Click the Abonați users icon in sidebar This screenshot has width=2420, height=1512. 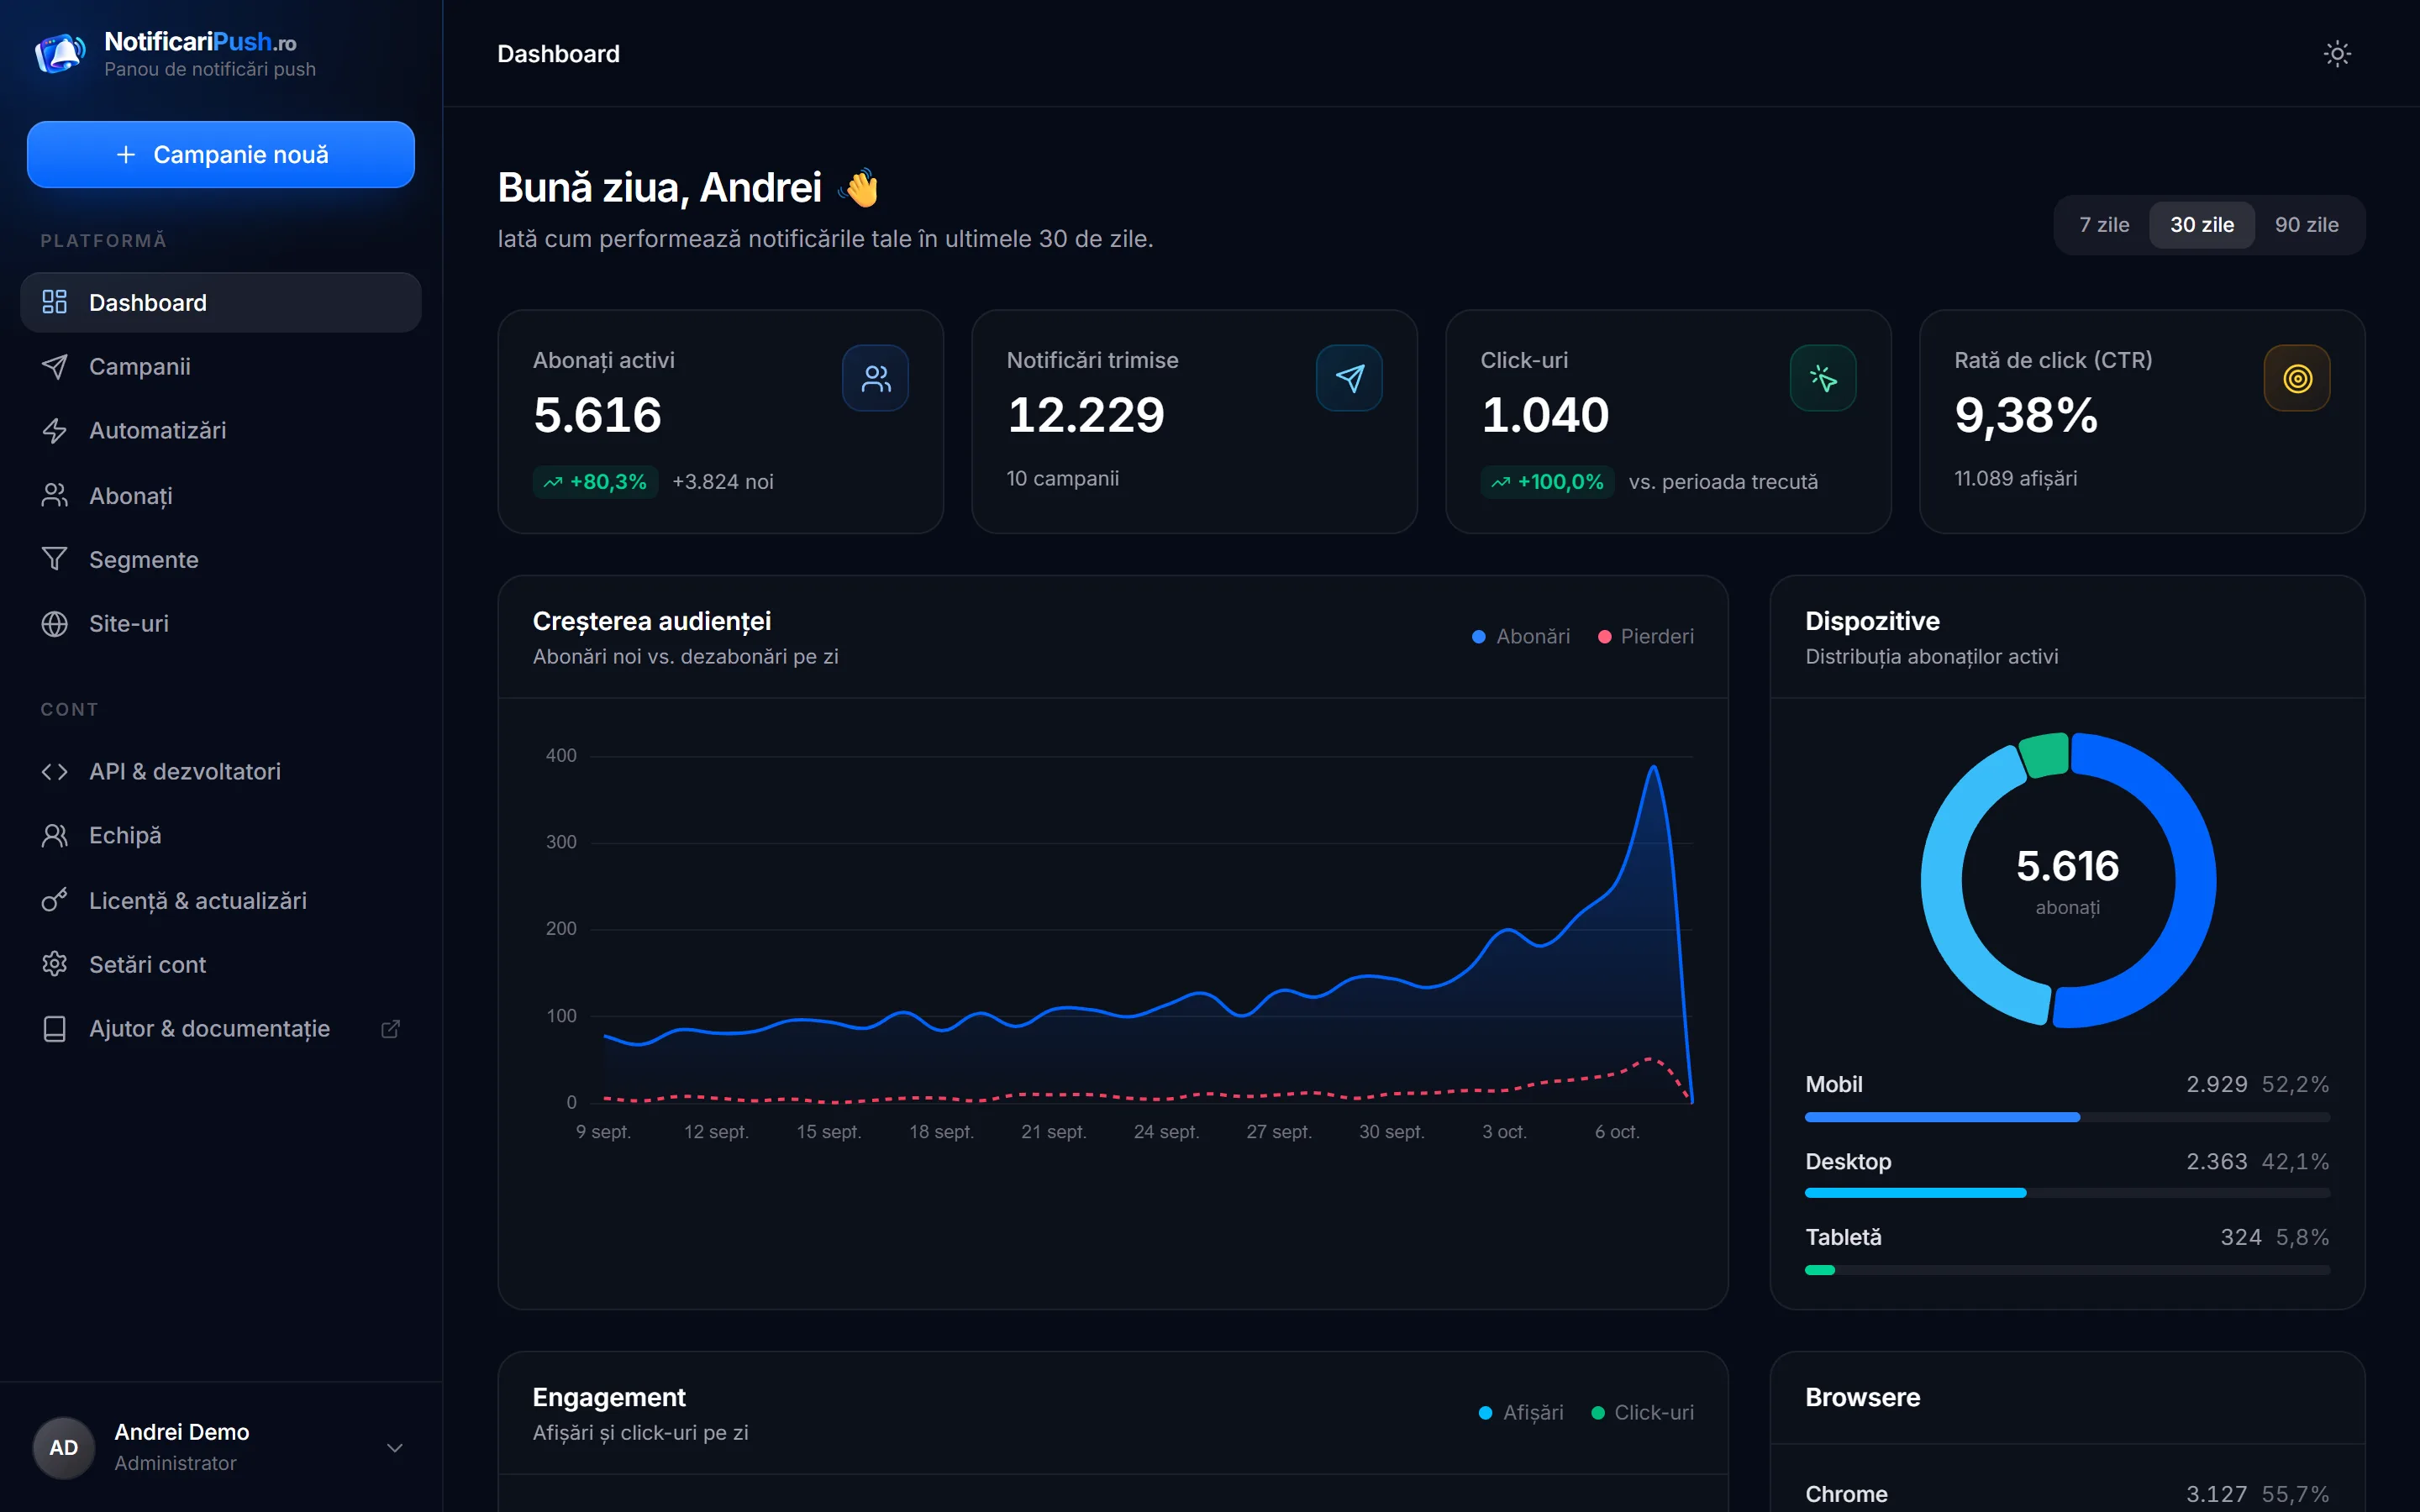pyautogui.click(x=55, y=495)
